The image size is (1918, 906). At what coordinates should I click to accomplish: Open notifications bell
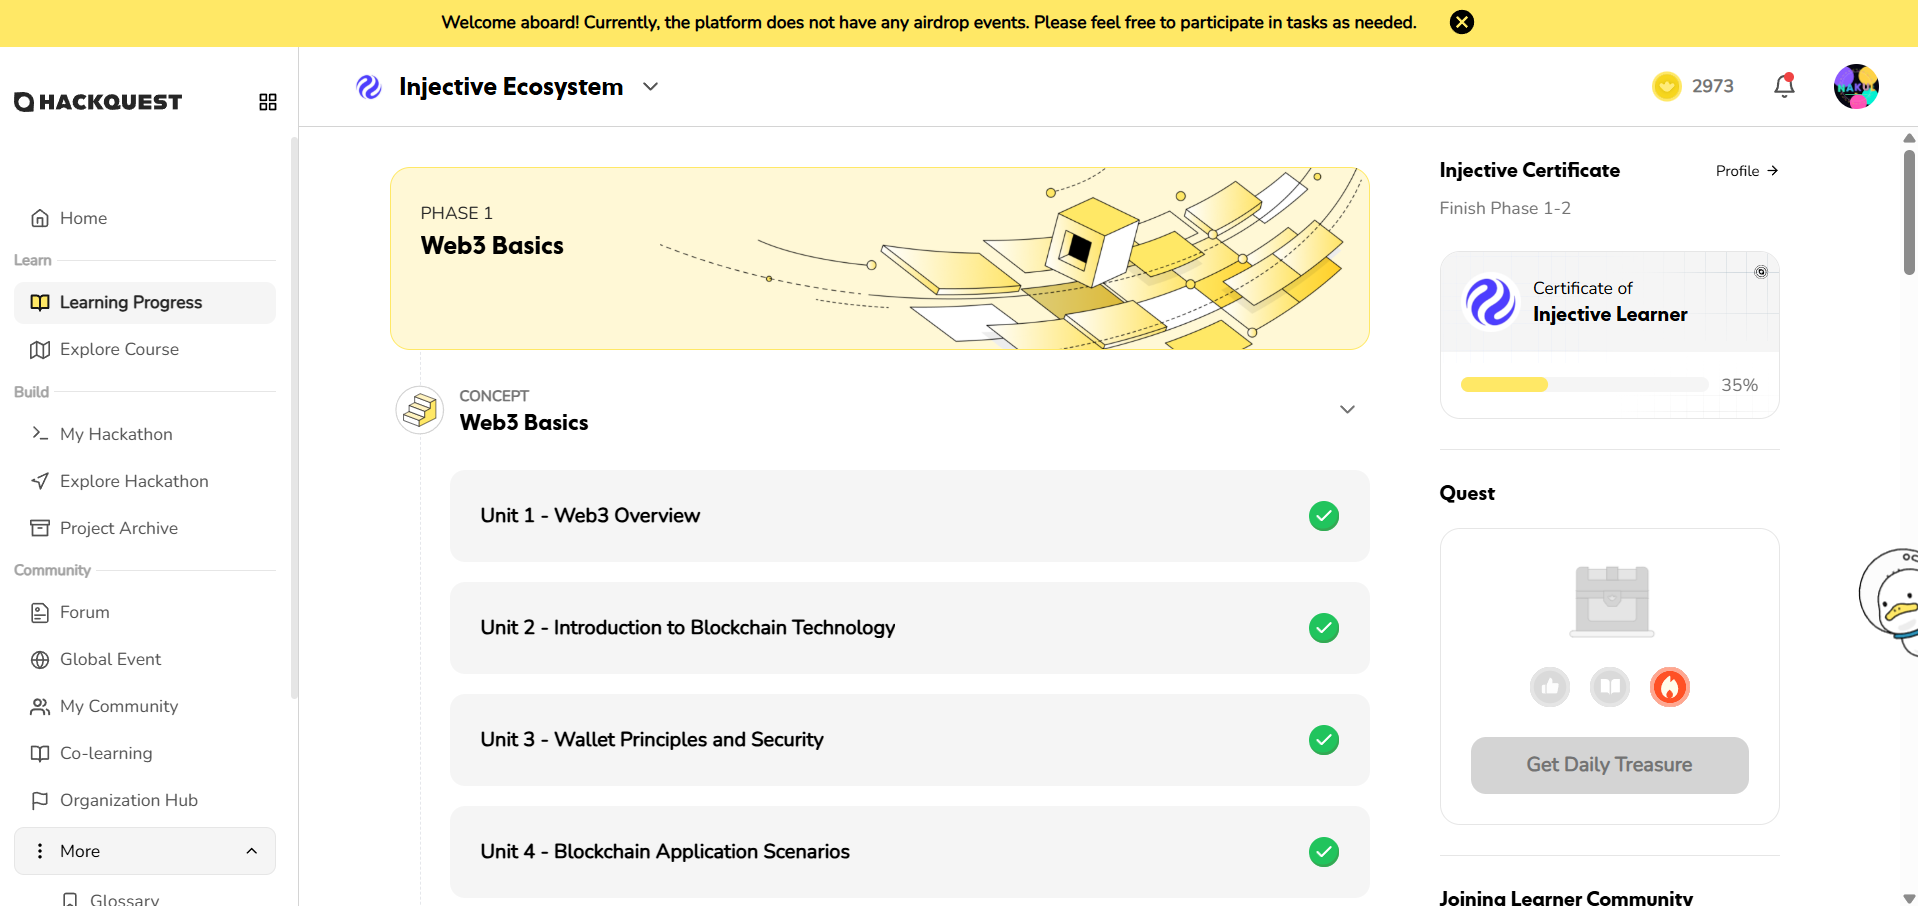click(1785, 86)
